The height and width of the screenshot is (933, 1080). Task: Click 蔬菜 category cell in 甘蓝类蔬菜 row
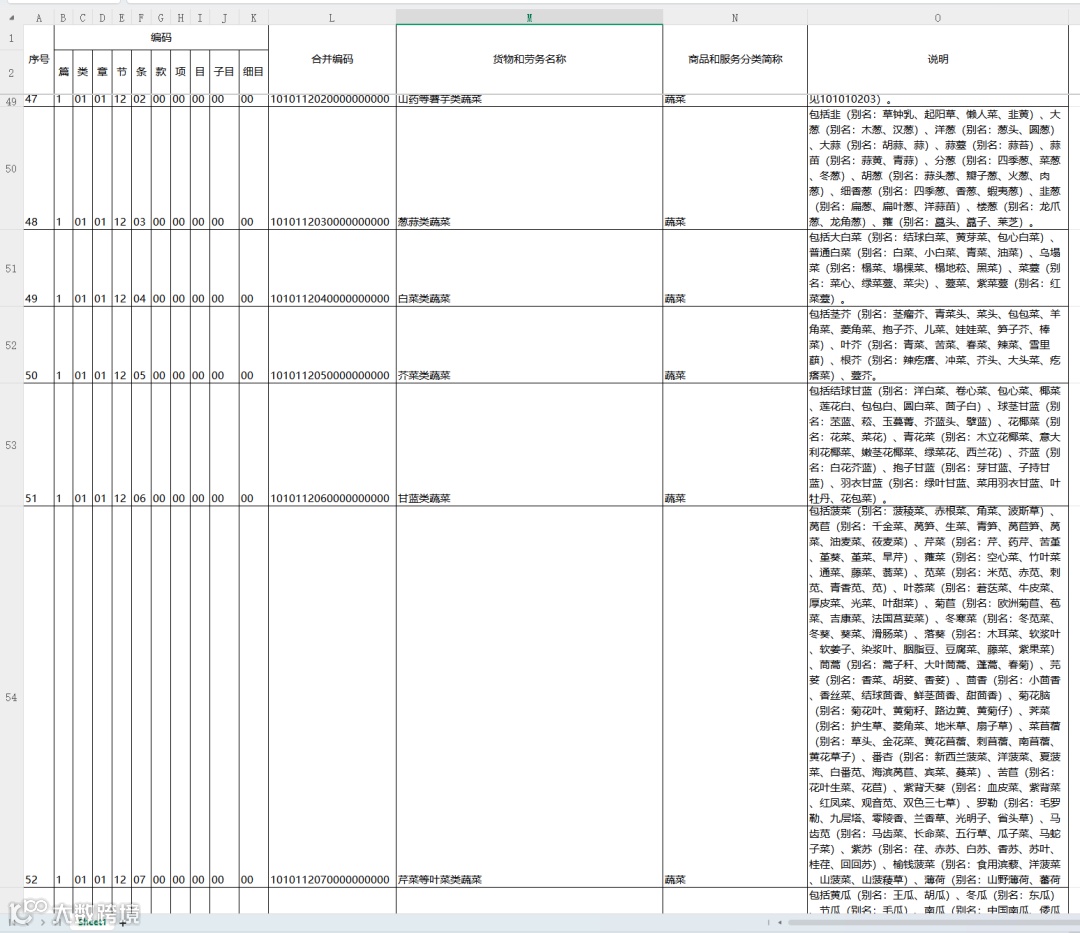735,445
